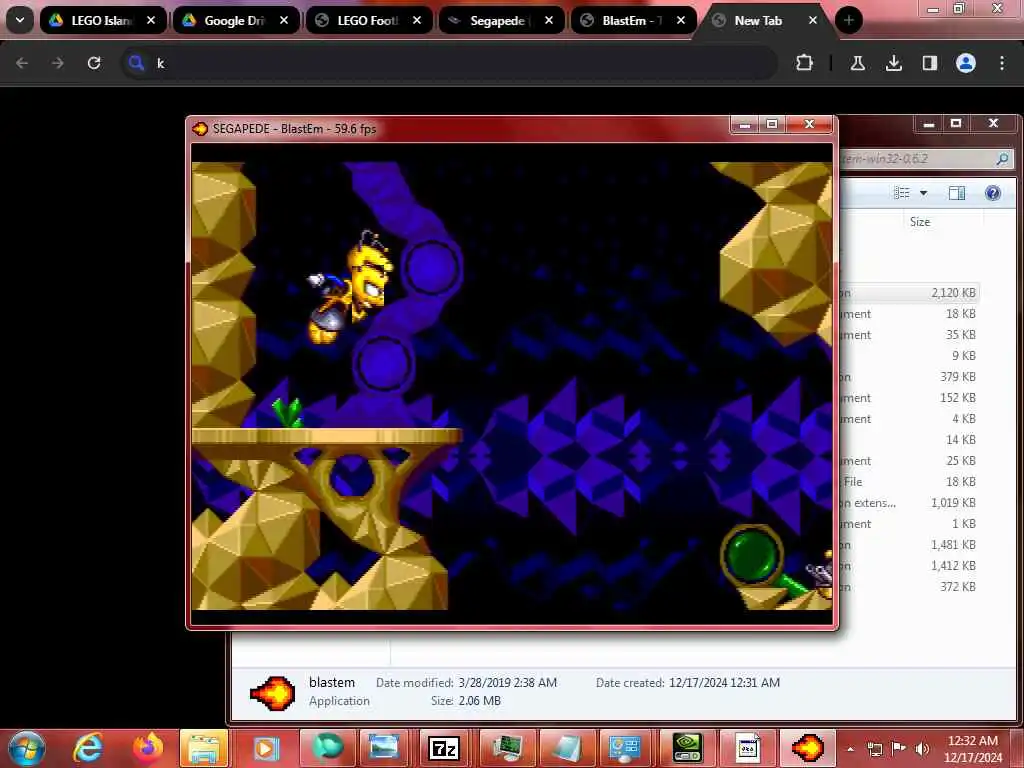Viewport: 1024px width, 768px height.
Task: Open the Action Center flag icon
Action: (898, 749)
